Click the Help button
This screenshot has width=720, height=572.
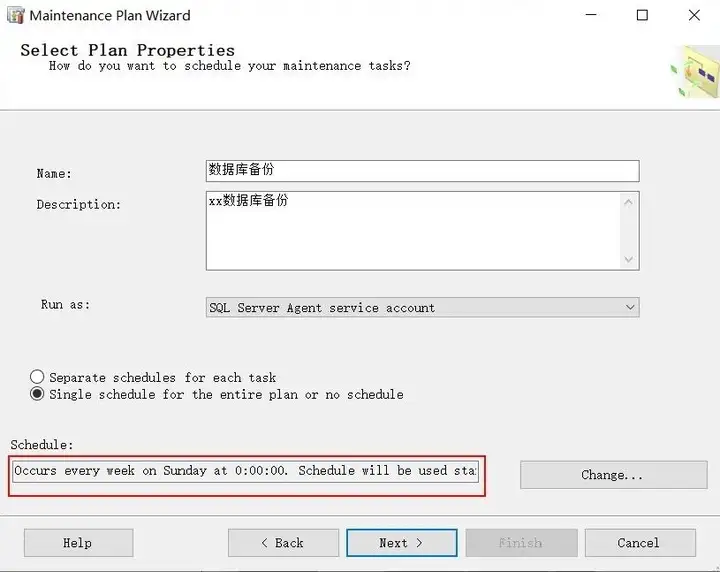coord(78,543)
